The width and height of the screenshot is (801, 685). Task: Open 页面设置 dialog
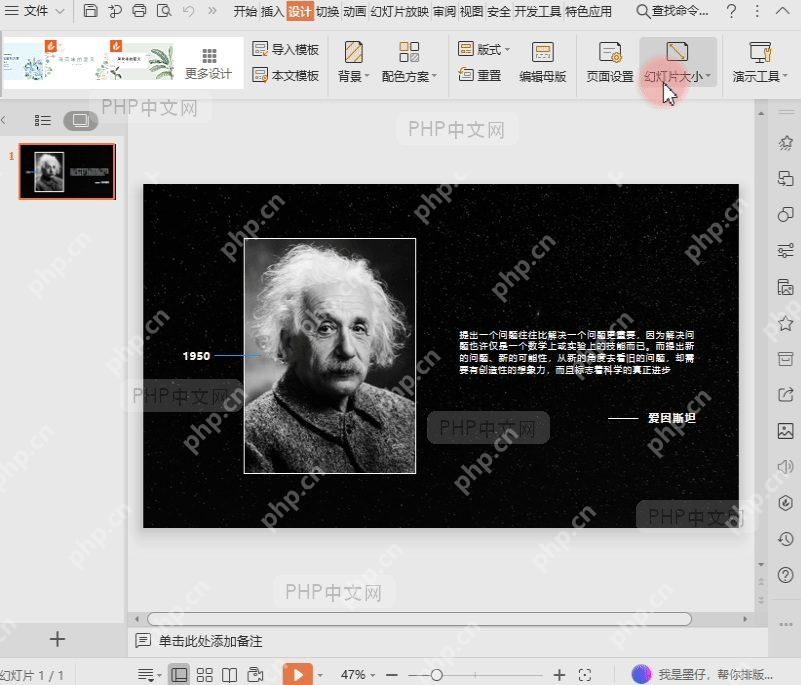pos(610,62)
